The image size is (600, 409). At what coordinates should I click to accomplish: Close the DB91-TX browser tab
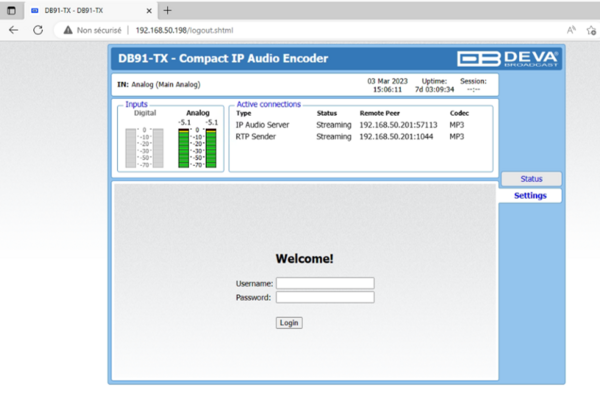149,11
